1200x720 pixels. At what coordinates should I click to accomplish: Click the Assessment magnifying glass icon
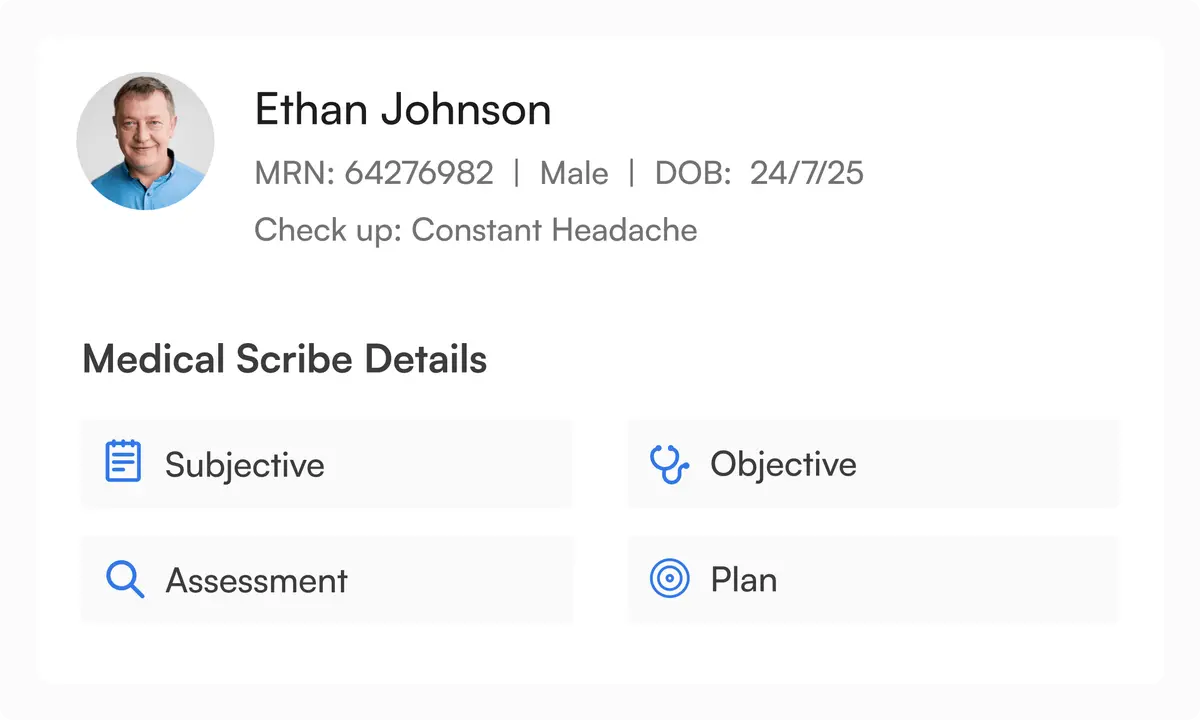pyautogui.click(x=125, y=580)
